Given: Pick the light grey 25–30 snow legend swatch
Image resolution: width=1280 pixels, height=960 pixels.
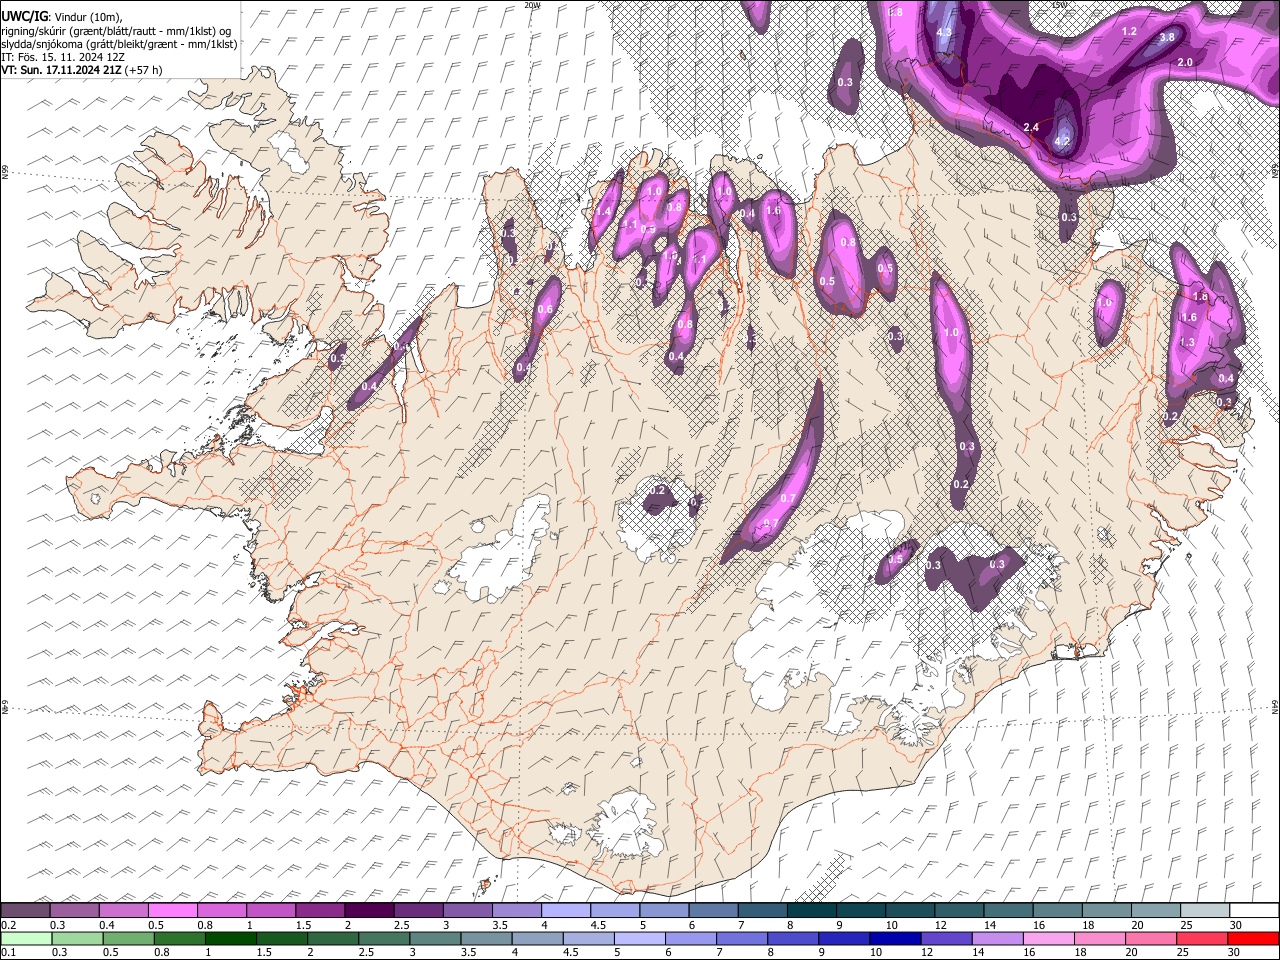Looking at the screenshot, I should 1204,911.
